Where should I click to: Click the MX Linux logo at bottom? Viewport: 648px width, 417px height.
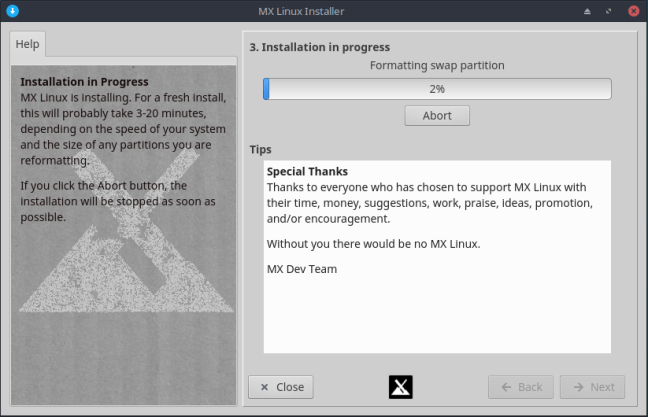pos(401,387)
